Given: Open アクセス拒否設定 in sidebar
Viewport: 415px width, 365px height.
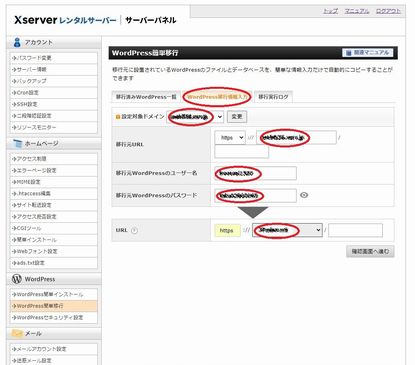Looking at the screenshot, I should pyautogui.click(x=54, y=217).
